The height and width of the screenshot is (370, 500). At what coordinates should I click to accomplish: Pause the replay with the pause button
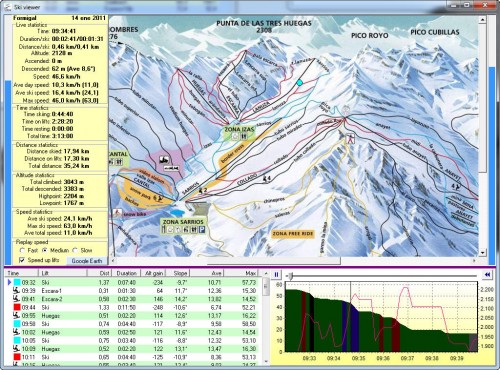pyautogui.click(x=276, y=275)
